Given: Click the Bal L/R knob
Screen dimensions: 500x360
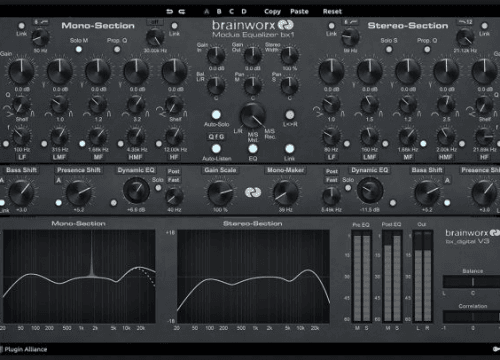Looking at the screenshot, I should coord(216,86).
